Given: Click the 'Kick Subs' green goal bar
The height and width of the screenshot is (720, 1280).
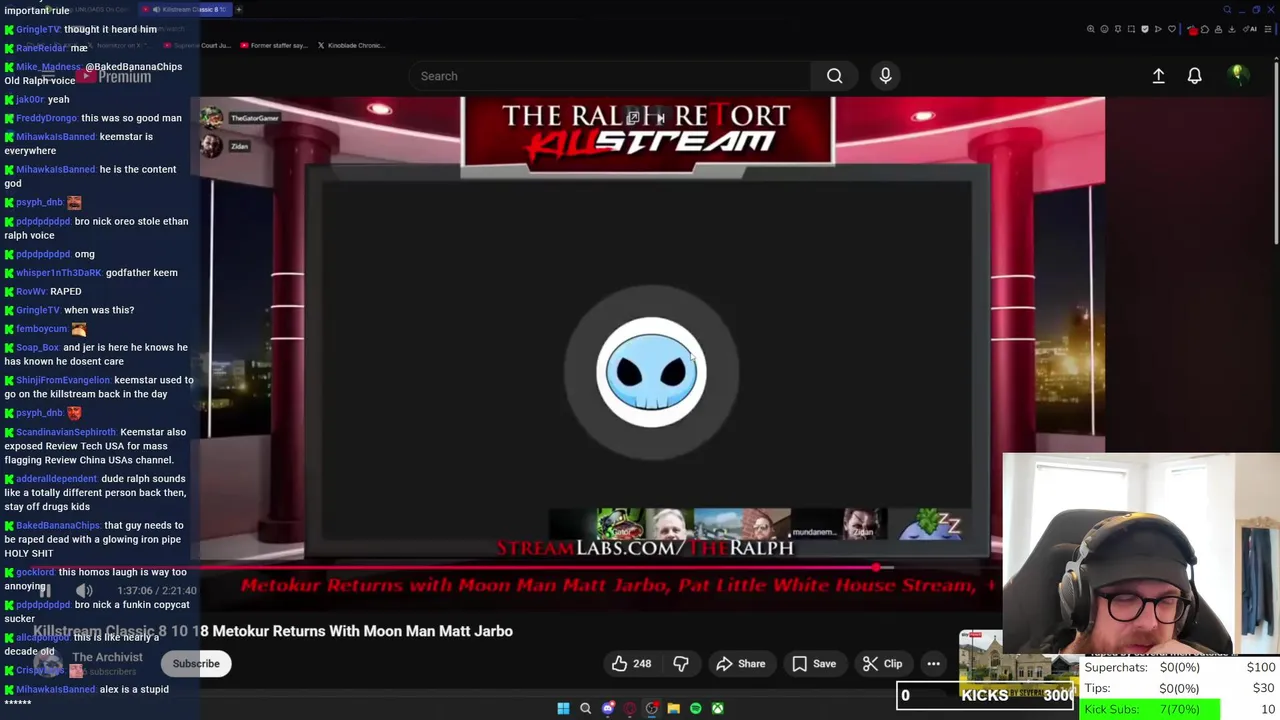Looking at the screenshot, I should coord(1152,709).
